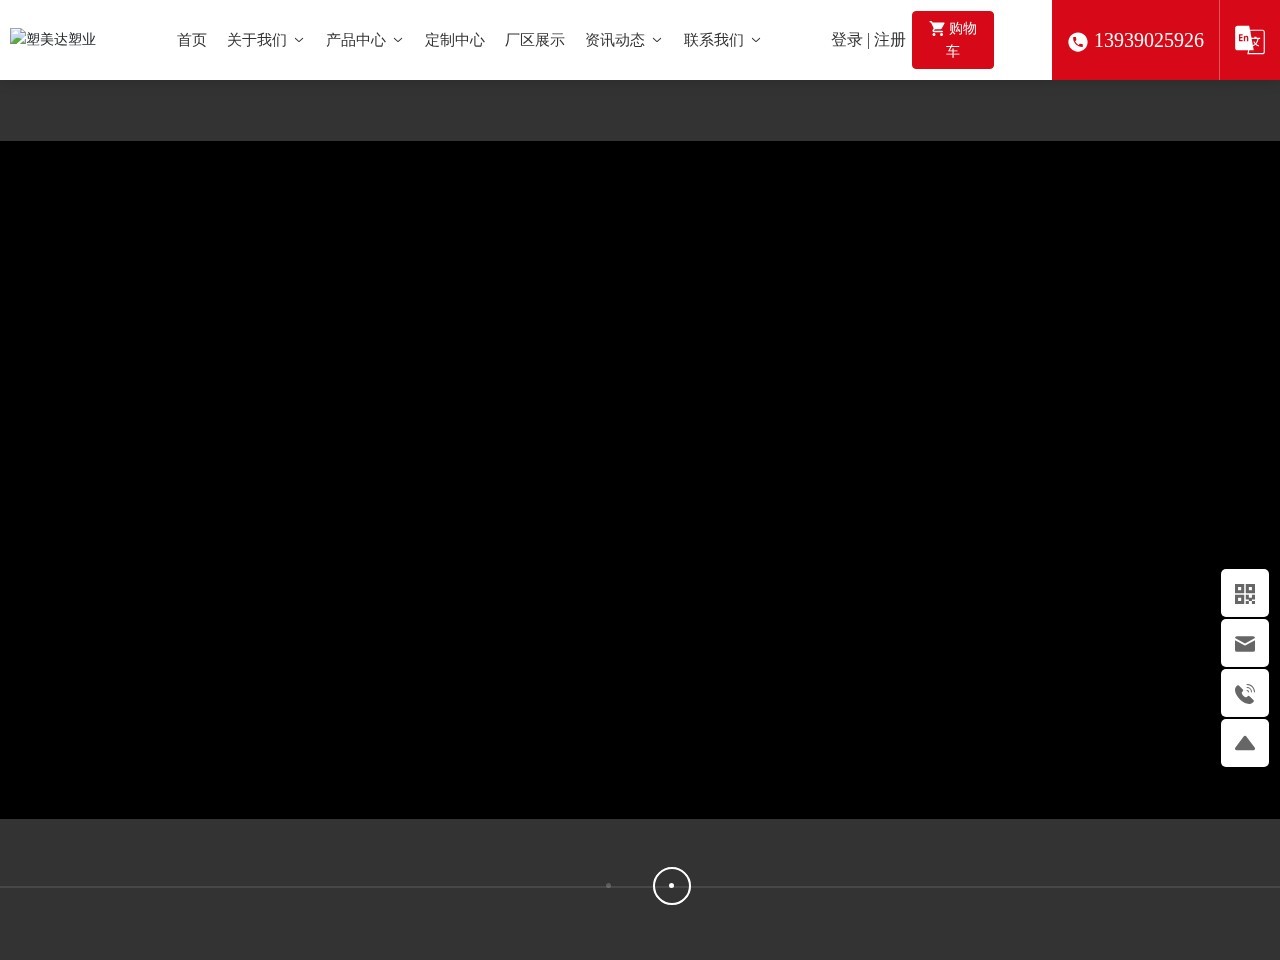Expand the 关于我们 dropdown arrow
This screenshot has width=1280, height=960.
pyautogui.click(x=298, y=40)
